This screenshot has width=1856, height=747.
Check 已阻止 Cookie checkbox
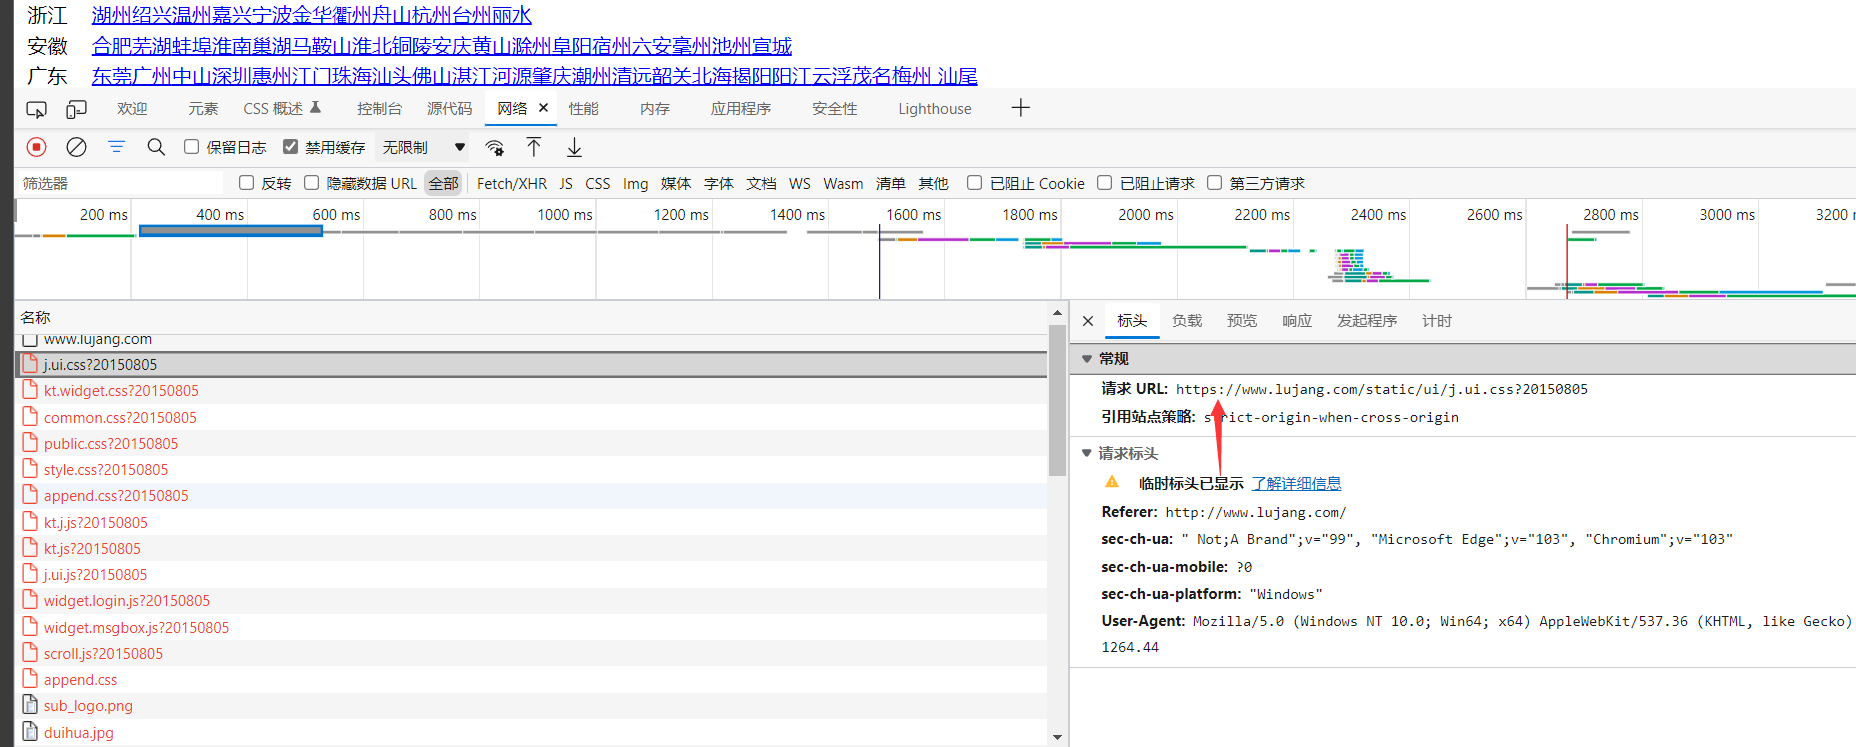974,183
